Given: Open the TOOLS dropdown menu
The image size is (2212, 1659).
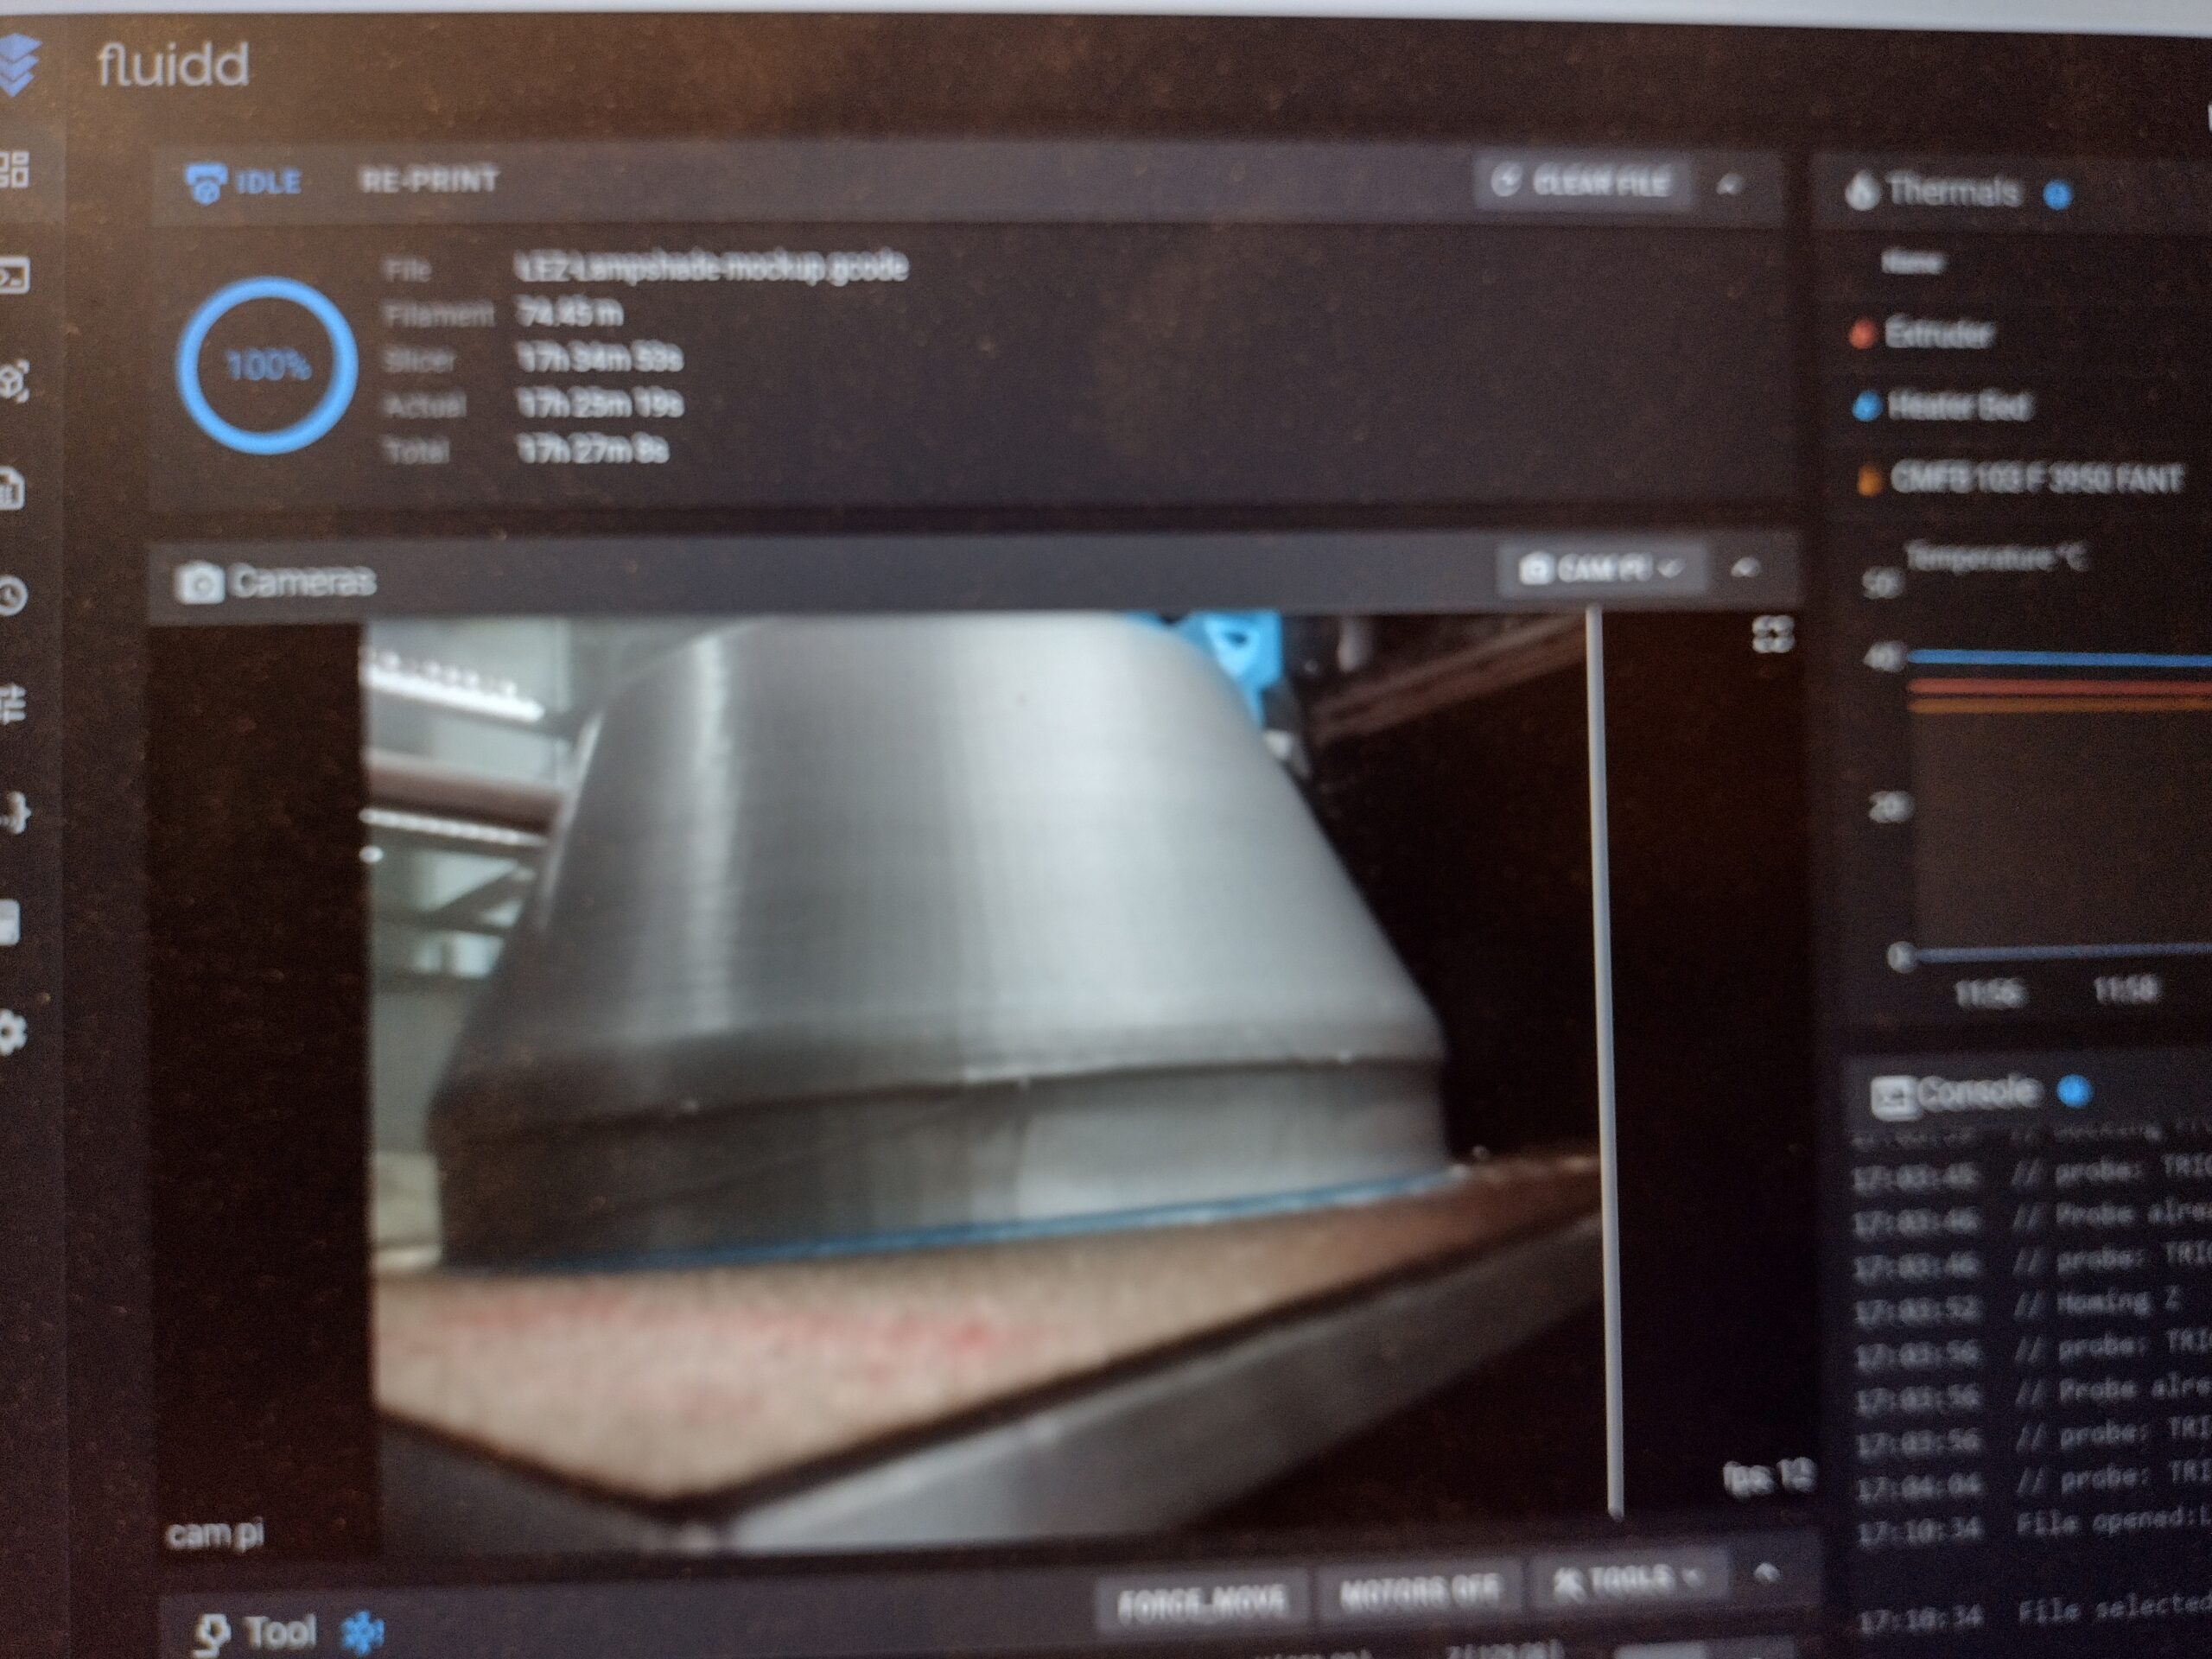Looking at the screenshot, I should pyautogui.click(x=1626, y=1580).
